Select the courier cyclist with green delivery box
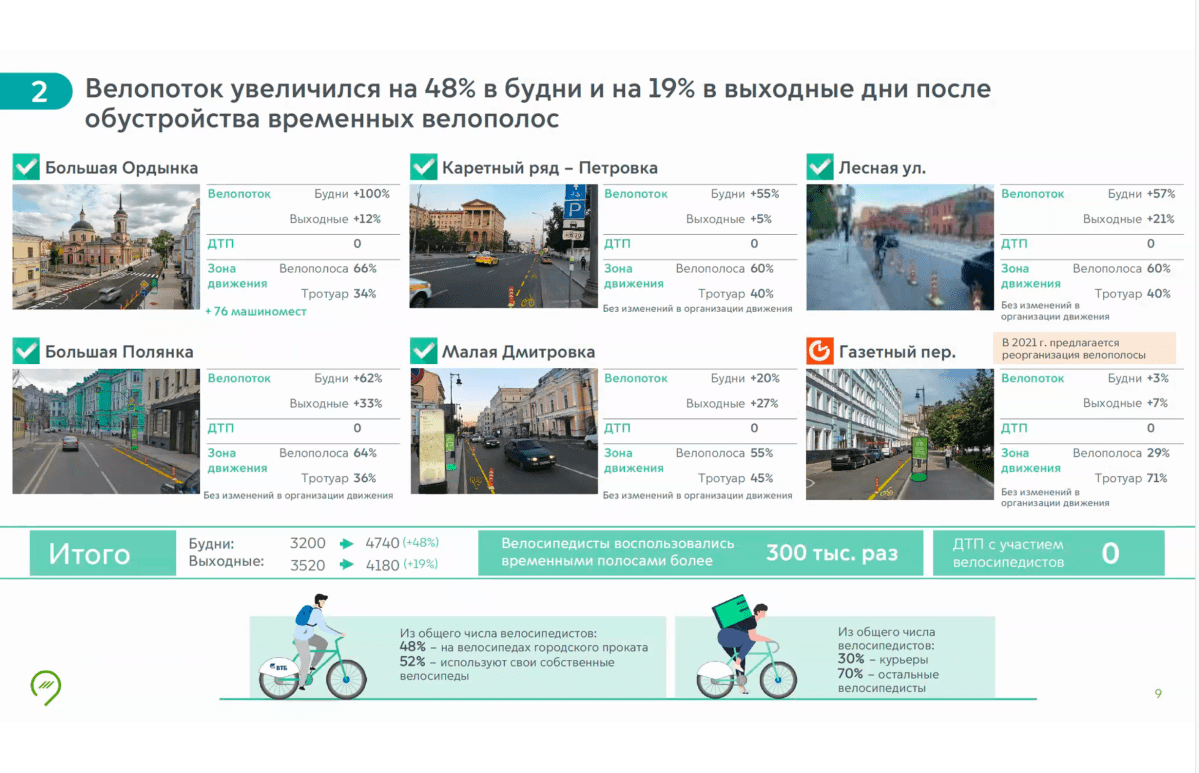The width and height of the screenshot is (1199, 773). point(738,647)
